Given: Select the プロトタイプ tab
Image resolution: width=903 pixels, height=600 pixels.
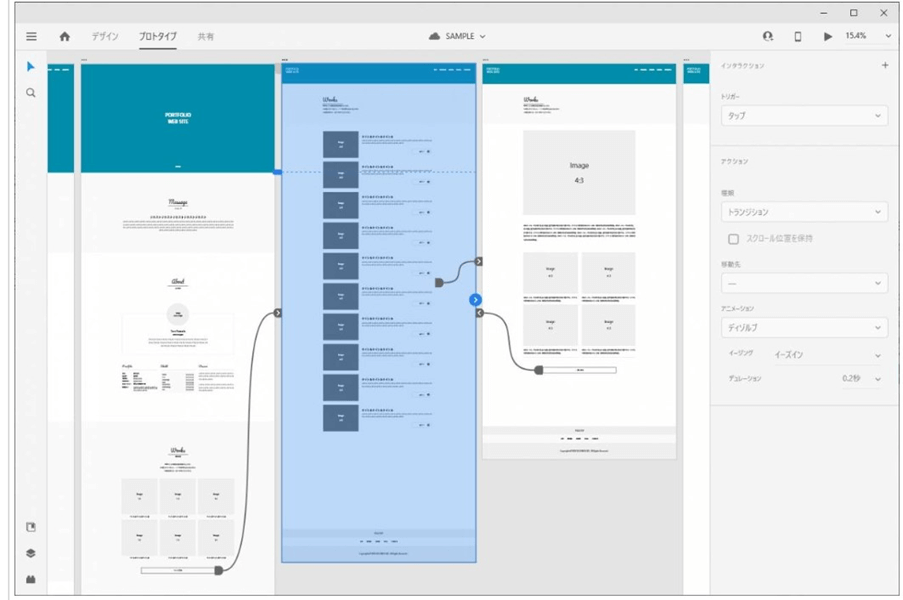Looking at the screenshot, I should coord(158,36).
